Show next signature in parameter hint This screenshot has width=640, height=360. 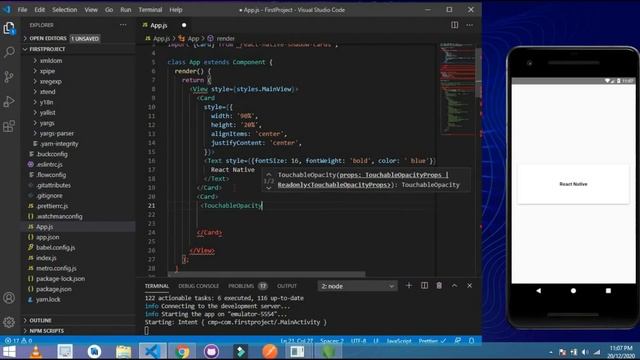pyautogui.click(x=269, y=188)
